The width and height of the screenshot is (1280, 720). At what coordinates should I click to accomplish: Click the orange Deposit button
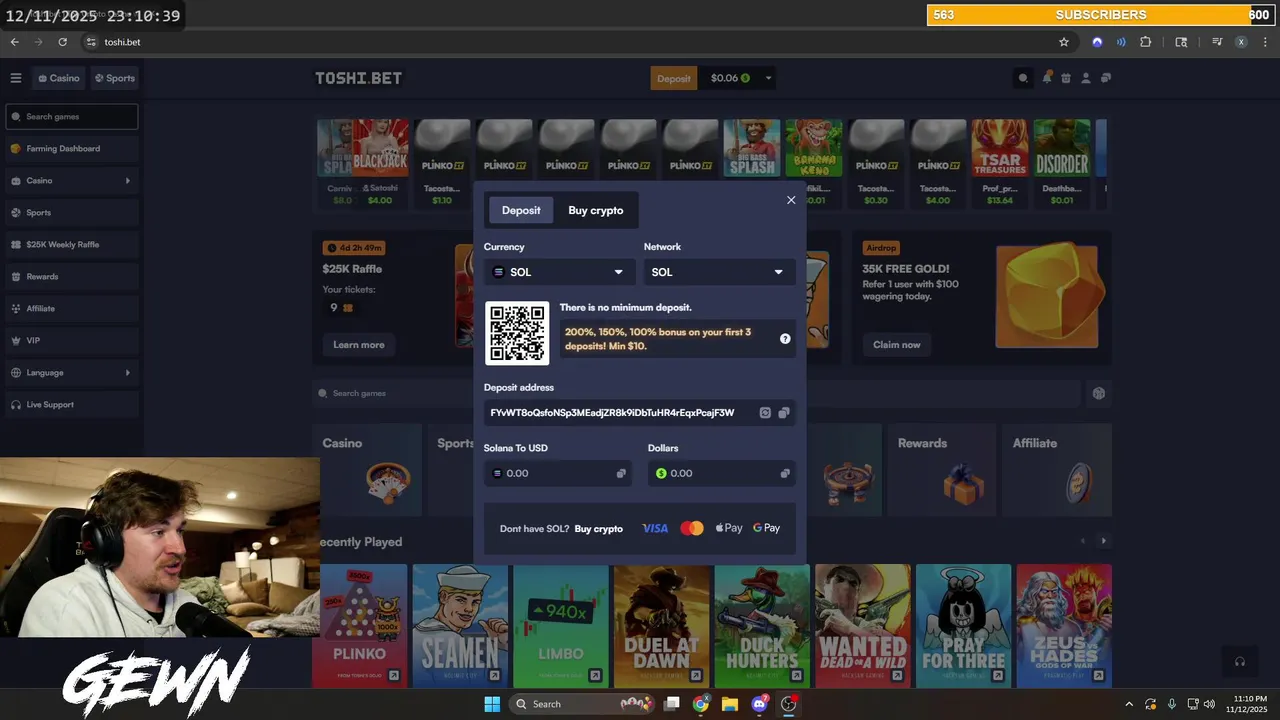click(674, 78)
